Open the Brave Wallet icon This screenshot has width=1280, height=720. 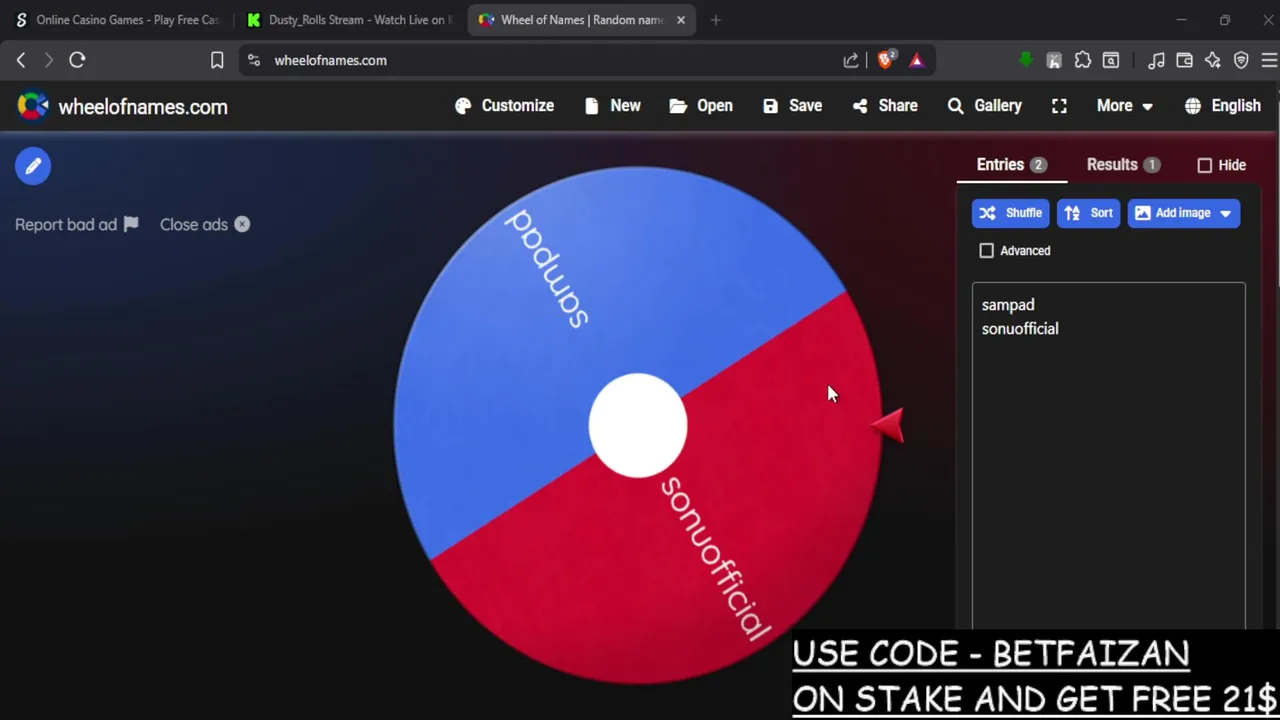1185,60
